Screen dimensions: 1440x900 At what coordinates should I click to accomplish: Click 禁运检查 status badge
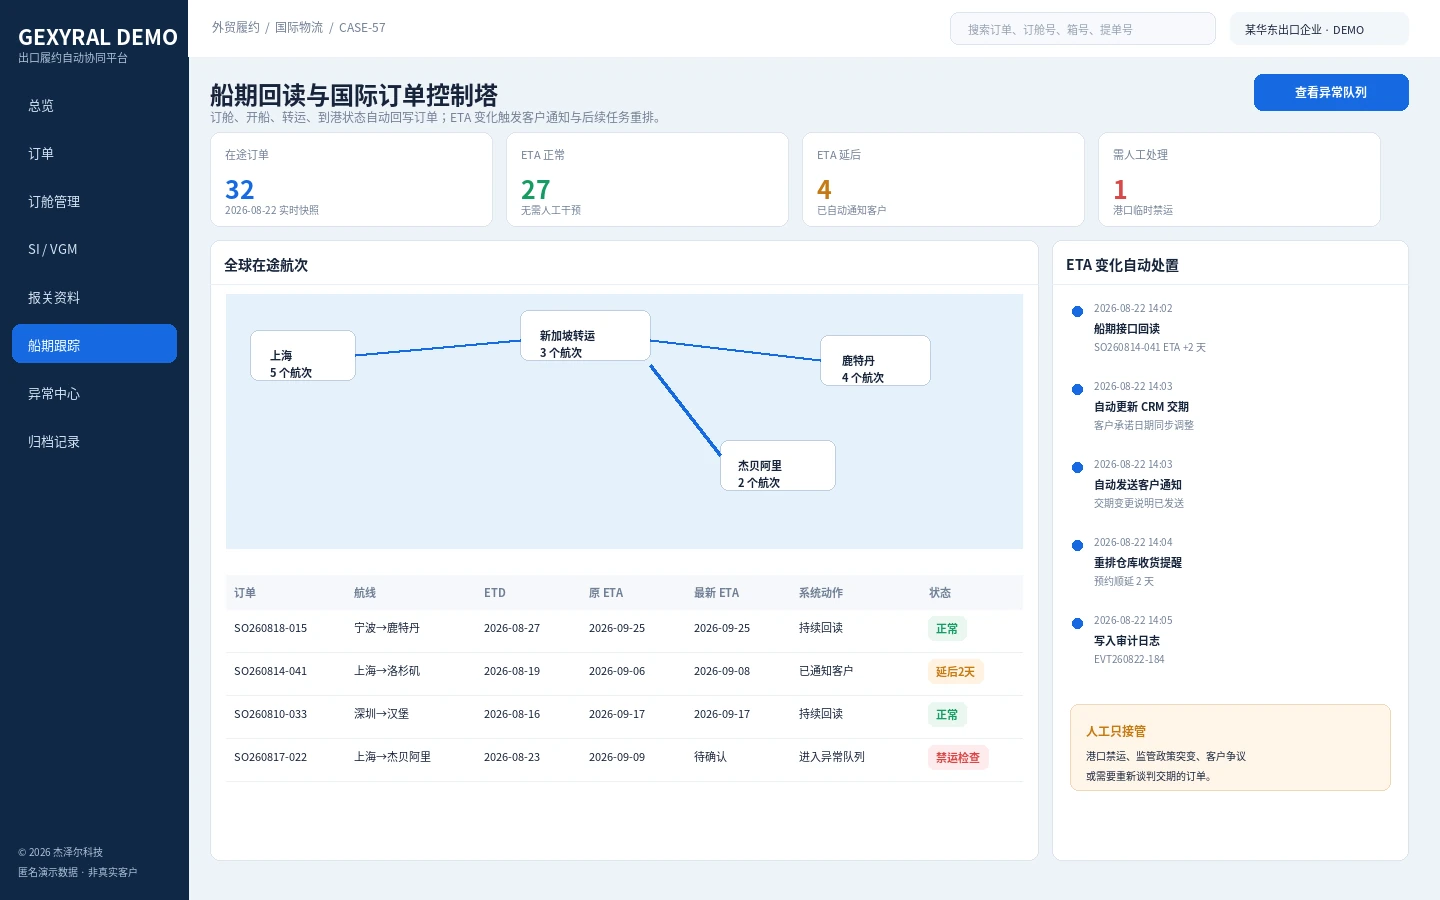pyautogui.click(x=958, y=758)
